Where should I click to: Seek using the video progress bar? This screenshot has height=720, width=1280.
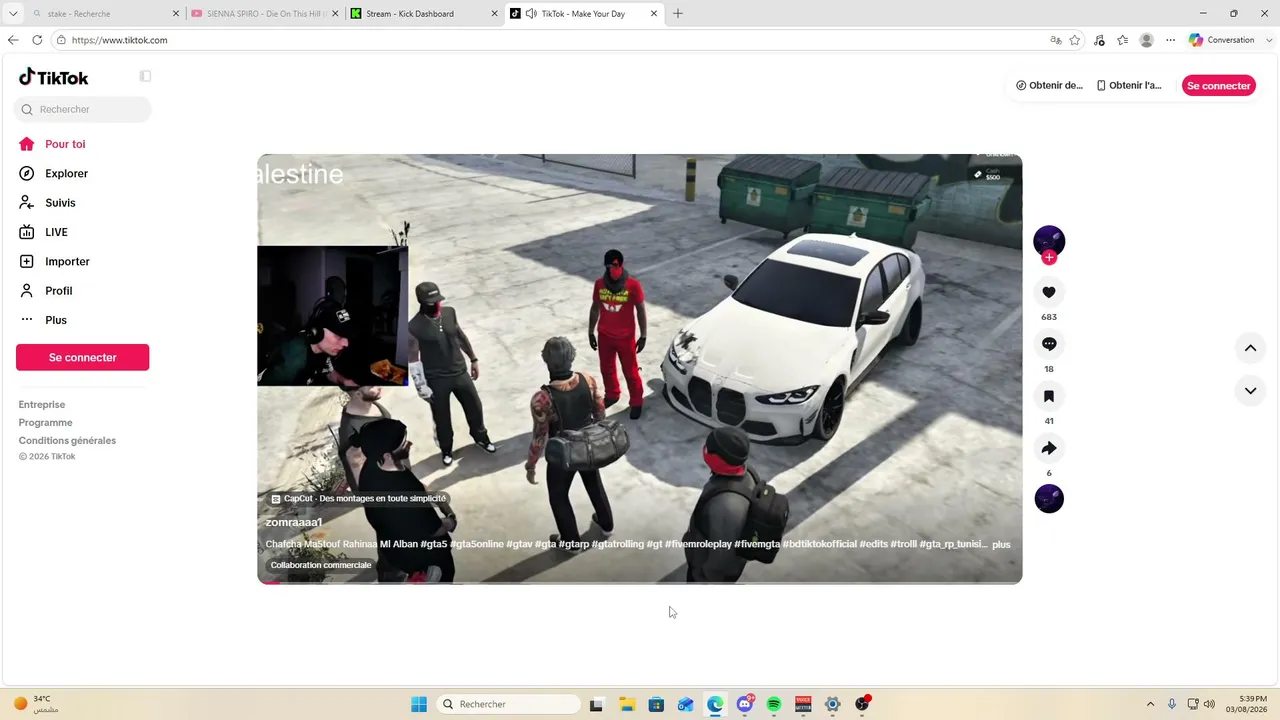tap(640, 582)
